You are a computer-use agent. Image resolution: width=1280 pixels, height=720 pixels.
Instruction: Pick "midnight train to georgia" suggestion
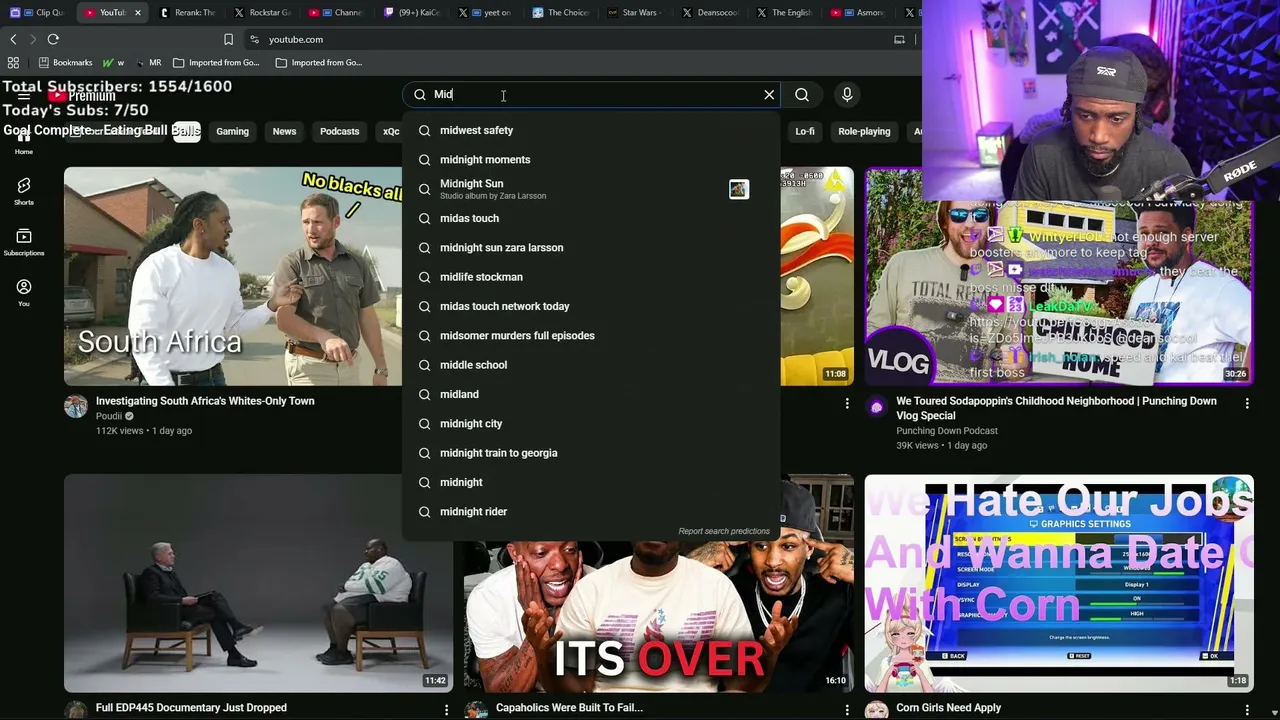point(591,453)
